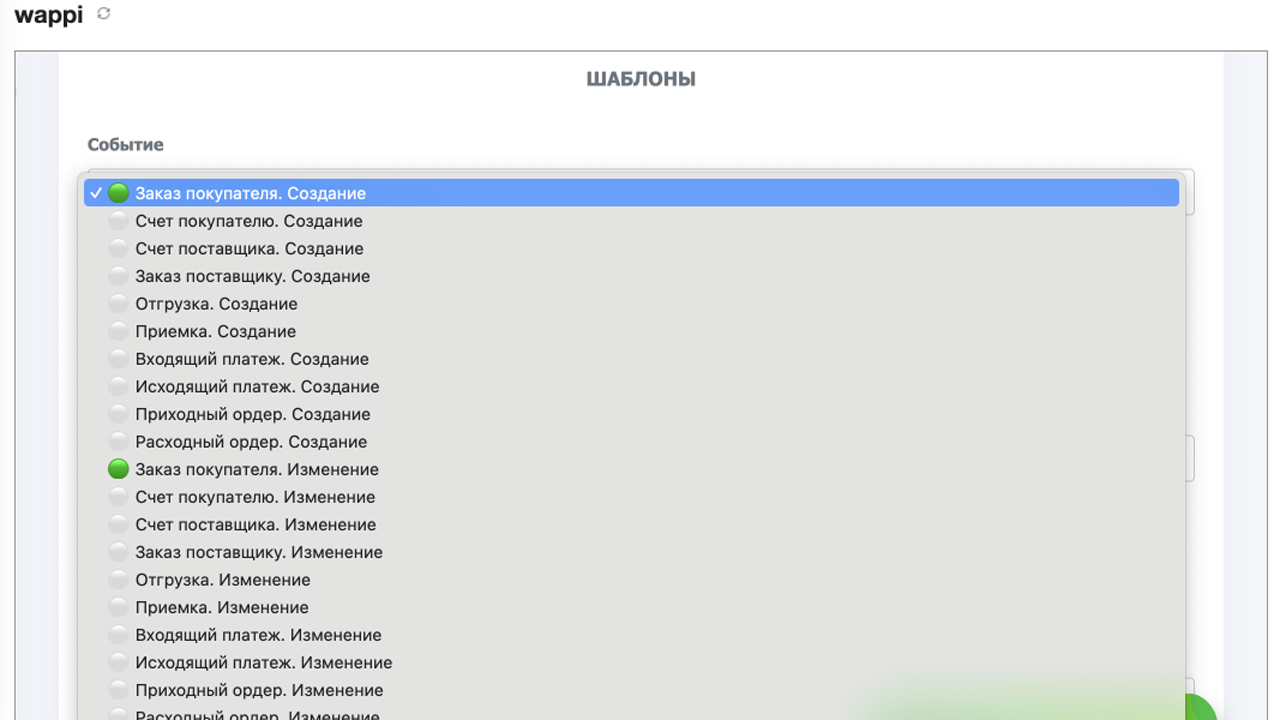Viewport: 1280px width, 720px height.
Task: Choose 'Счет покупателю. Создание' from list
Action: (248, 221)
